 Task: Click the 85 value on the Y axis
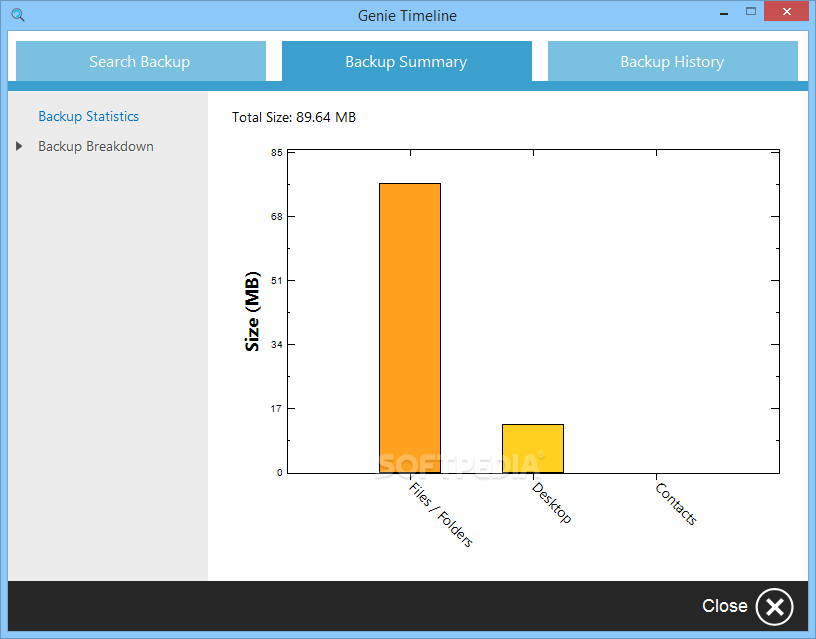(277, 152)
